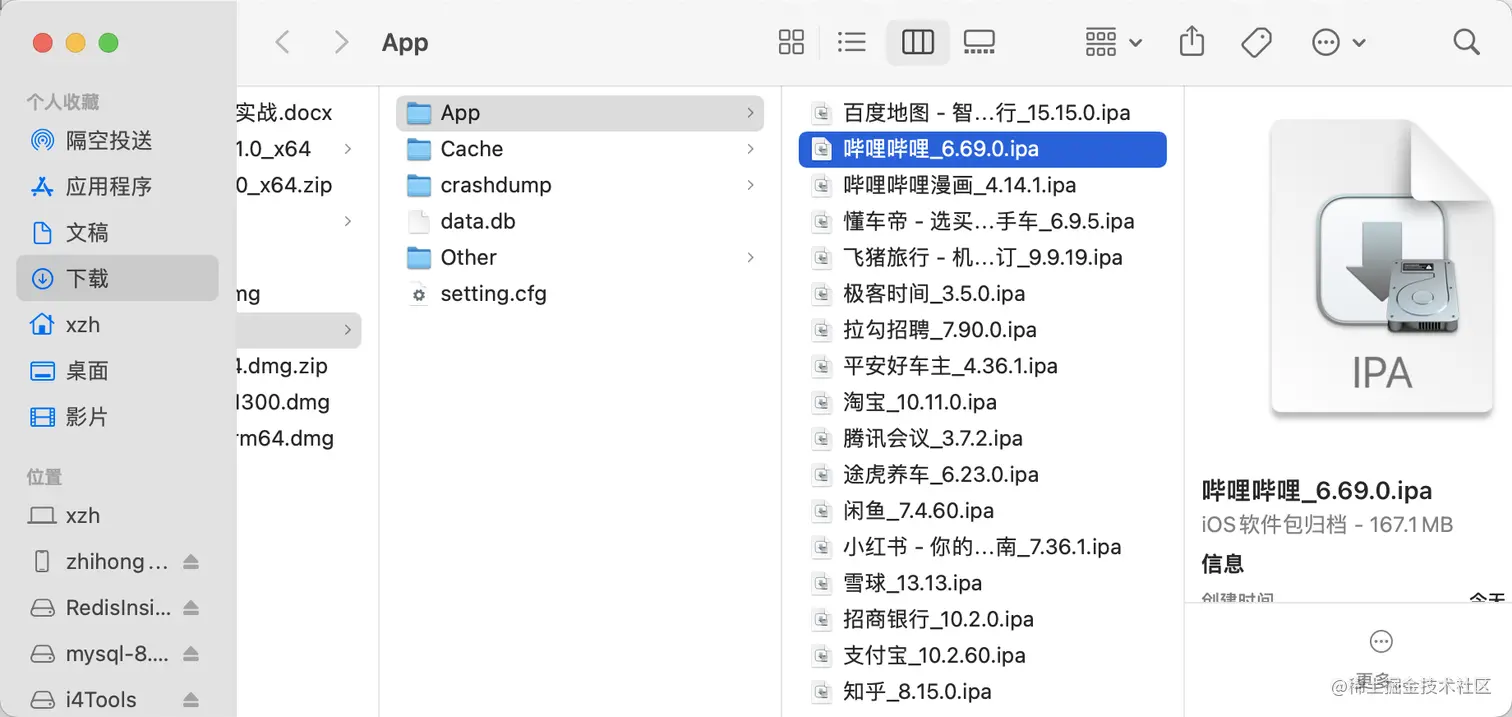
Task: Select the xzh computer under 位置
Action: (x=117, y=516)
